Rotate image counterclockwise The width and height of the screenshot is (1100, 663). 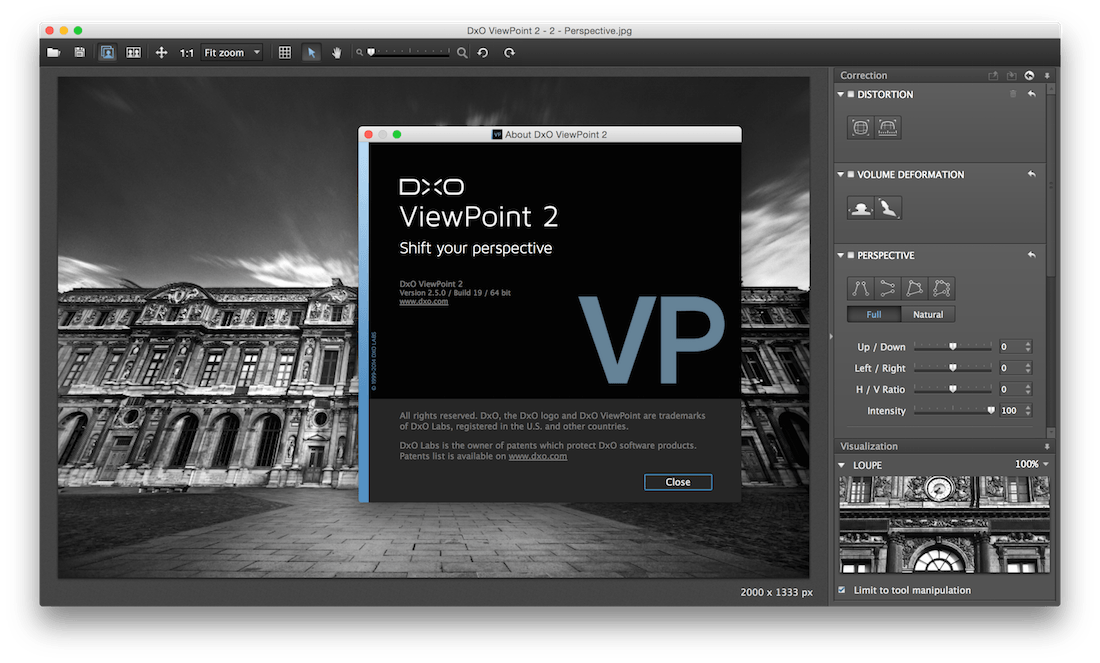point(483,53)
